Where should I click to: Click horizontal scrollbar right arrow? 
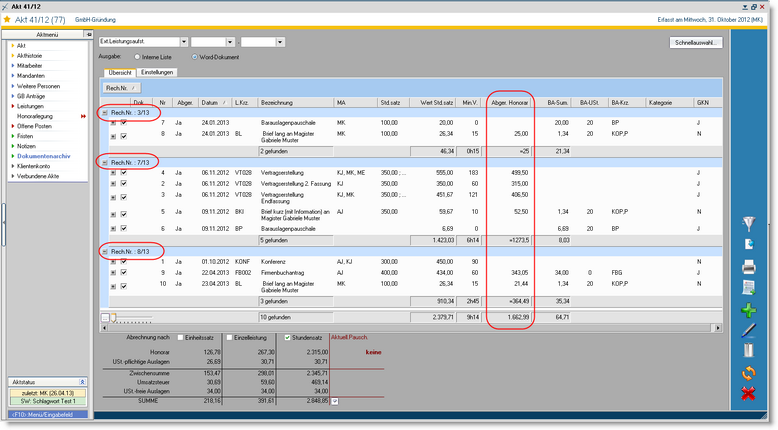click(717, 328)
